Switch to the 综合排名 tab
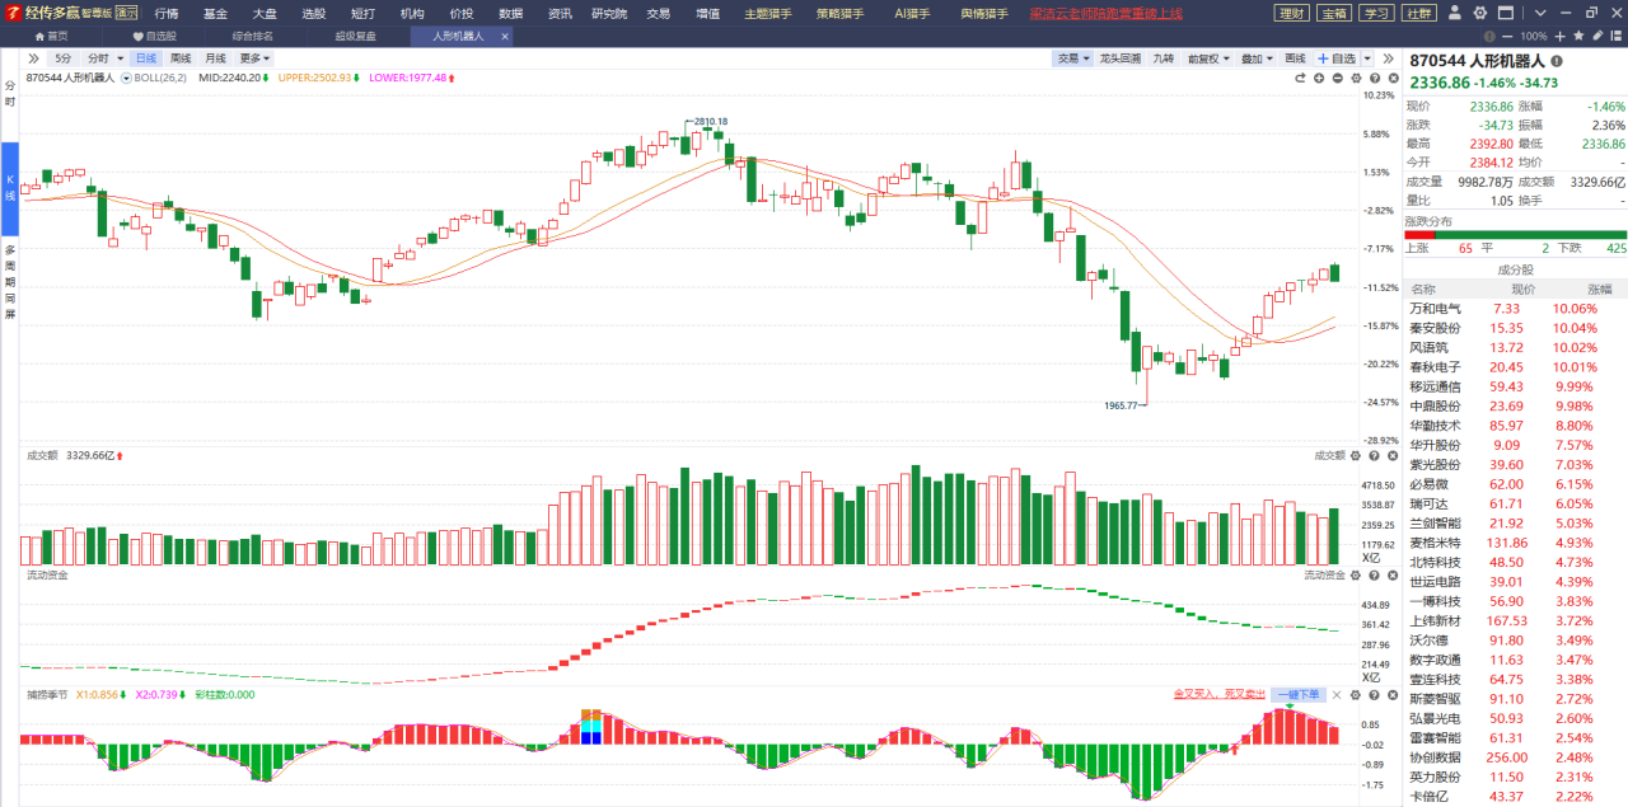 coord(252,36)
